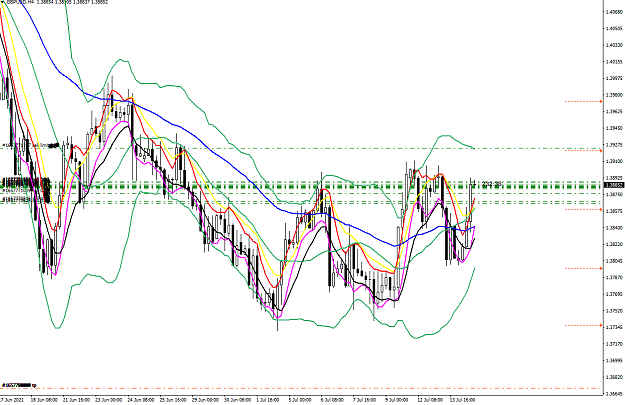Click the 1.39625 price scale label
625x405 pixels.
[614, 111]
